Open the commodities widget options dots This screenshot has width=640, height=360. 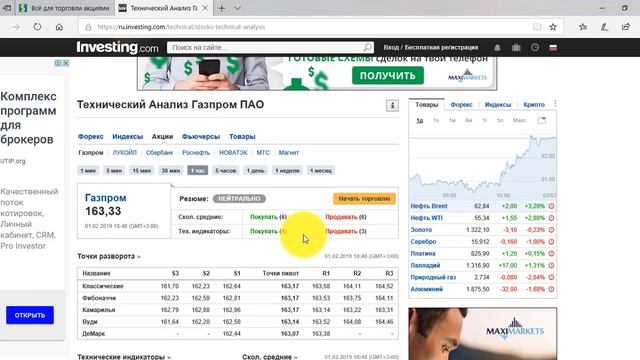pos(555,104)
